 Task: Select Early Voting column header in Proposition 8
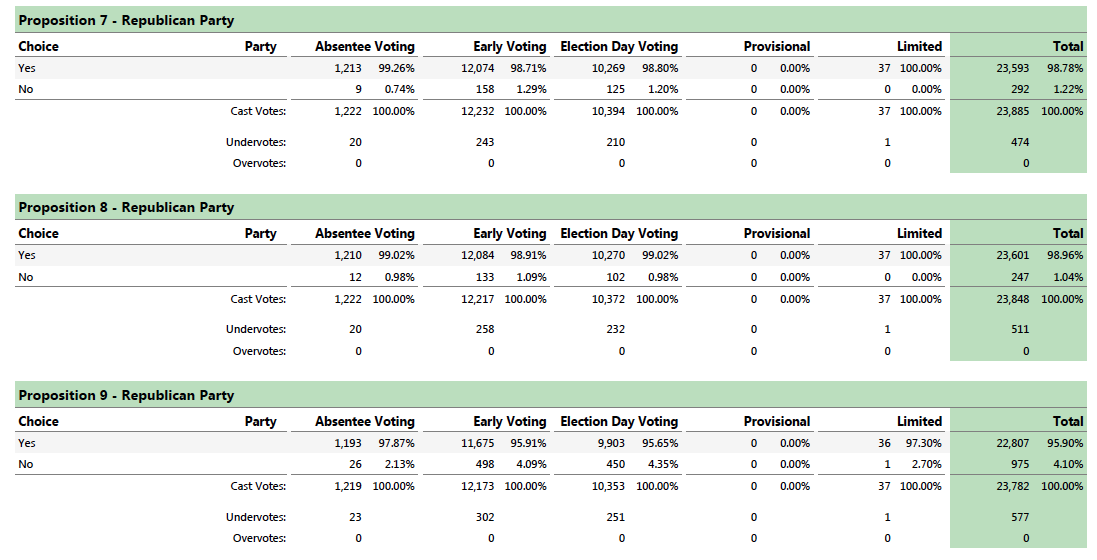(509, 233)
